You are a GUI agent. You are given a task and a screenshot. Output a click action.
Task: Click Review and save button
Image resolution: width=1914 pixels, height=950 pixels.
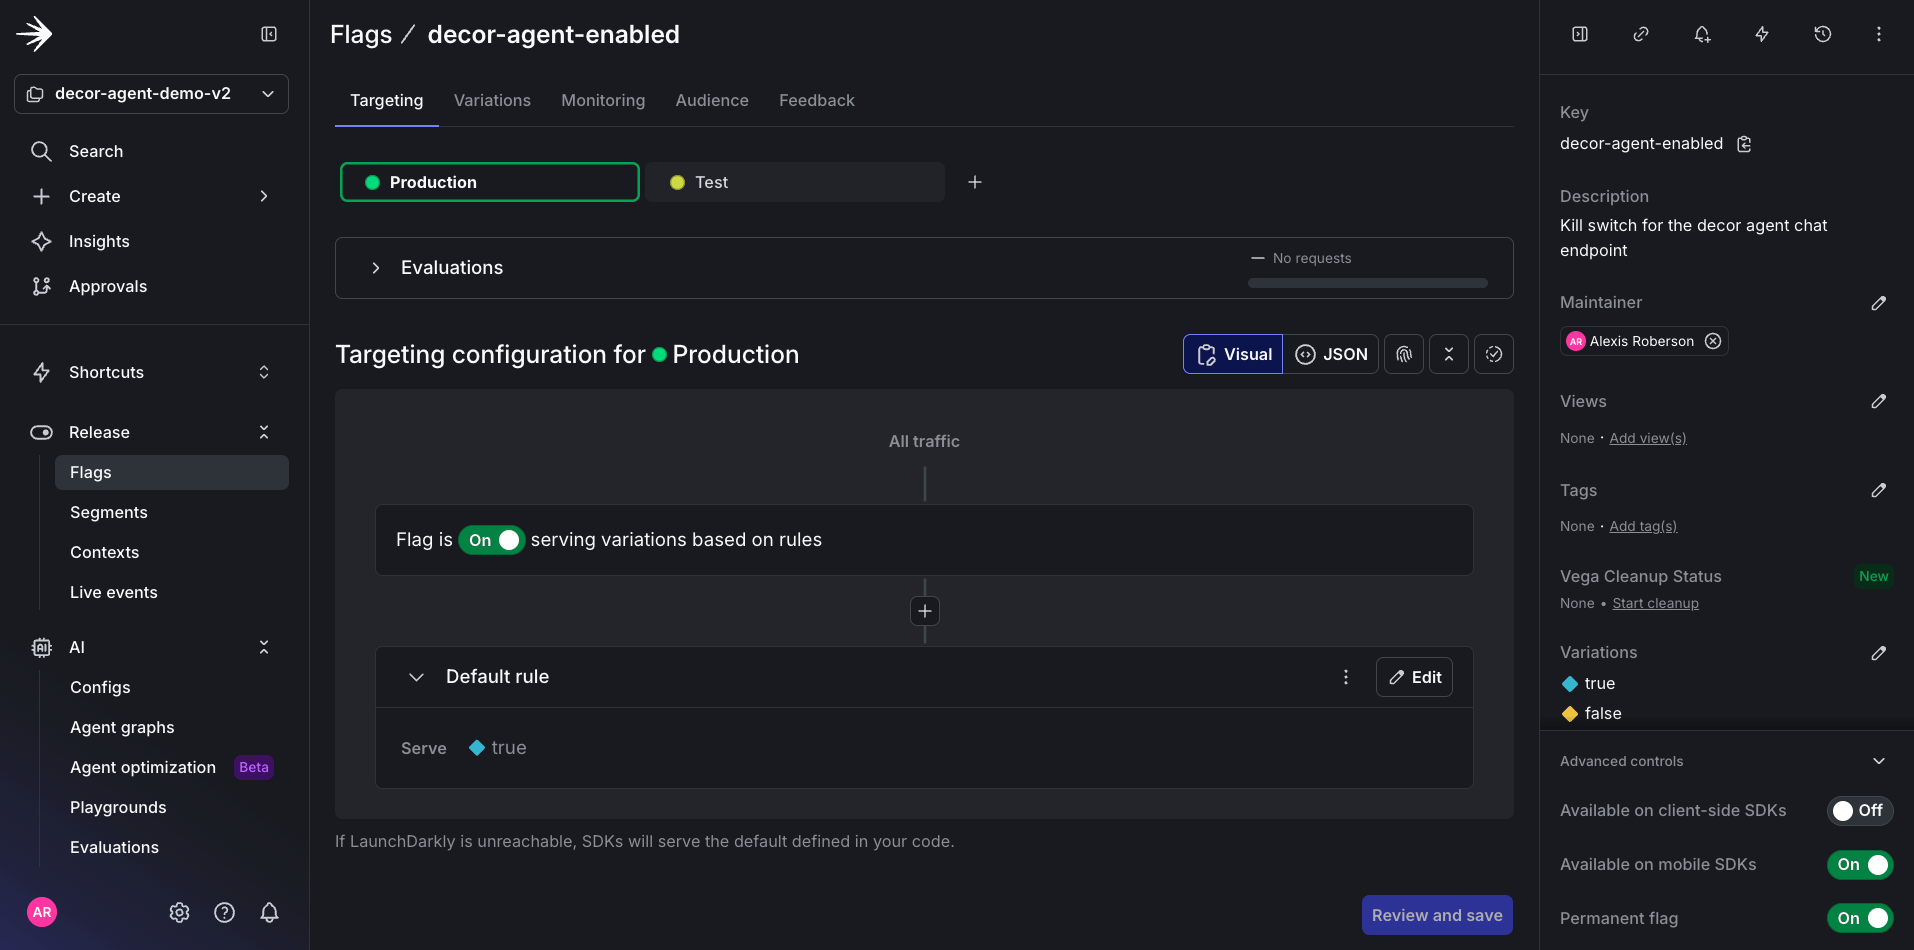pos(1437,915)
